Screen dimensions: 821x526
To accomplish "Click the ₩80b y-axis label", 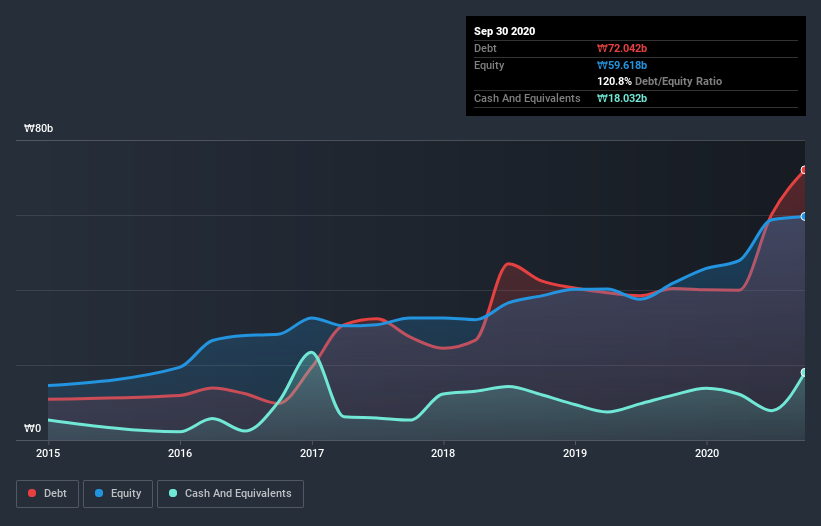I will click(39, 129).
